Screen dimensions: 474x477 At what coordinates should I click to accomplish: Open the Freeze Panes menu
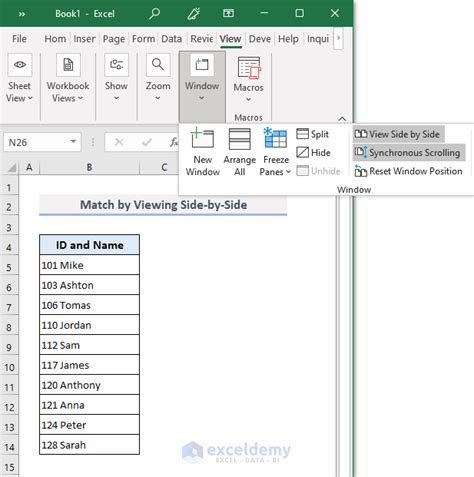[275, 152]
